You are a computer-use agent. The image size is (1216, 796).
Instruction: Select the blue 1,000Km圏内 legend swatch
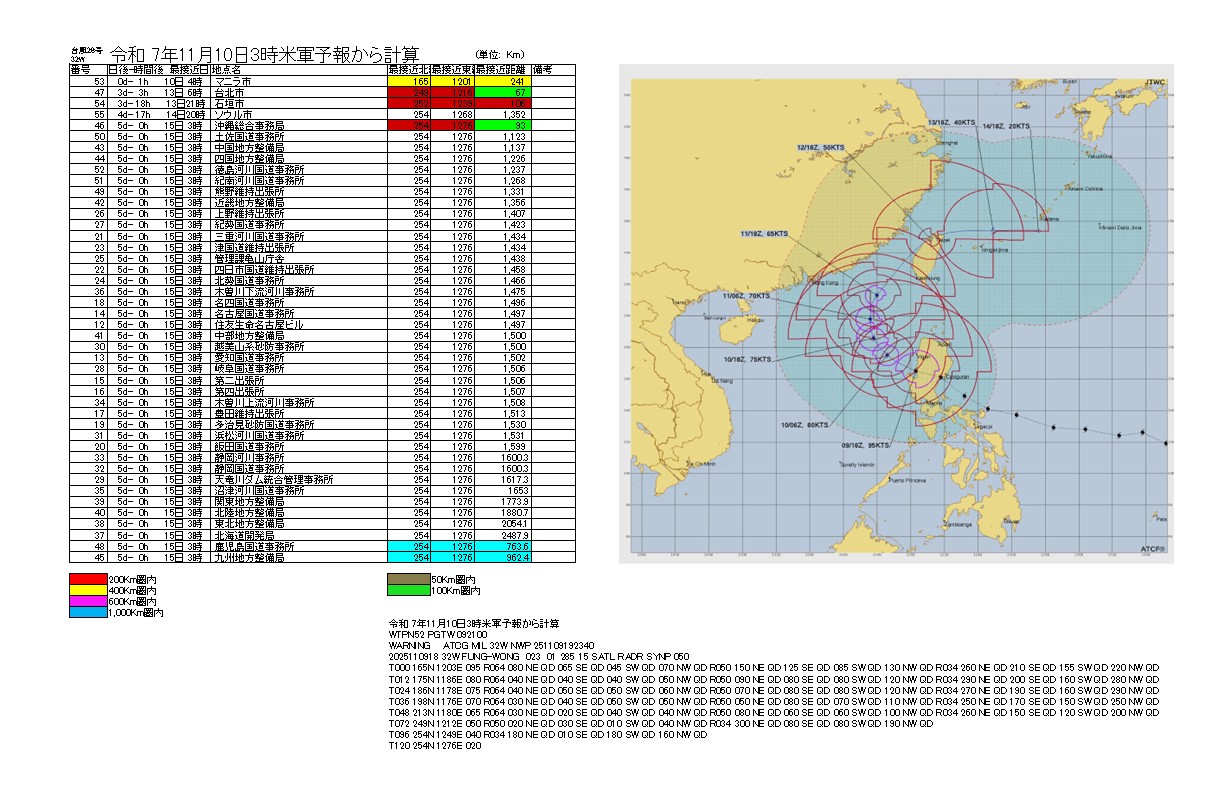click(88, 612)
